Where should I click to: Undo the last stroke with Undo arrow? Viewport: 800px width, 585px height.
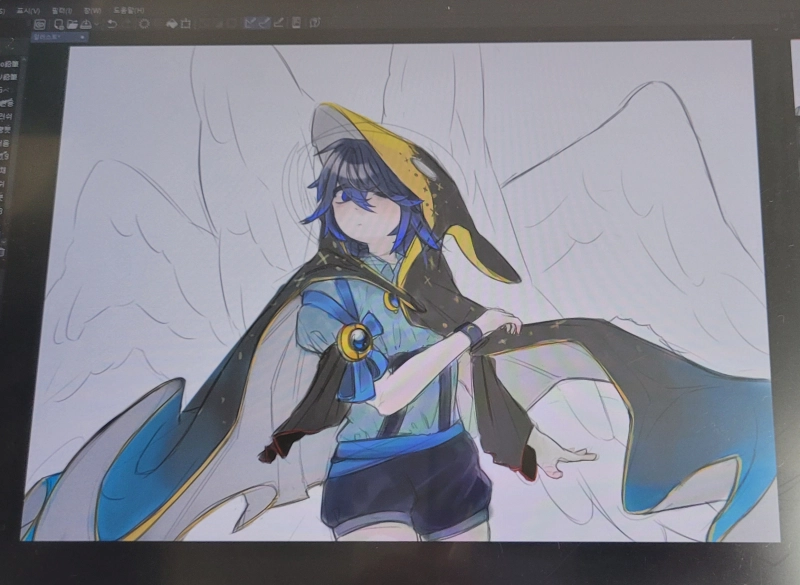(x=112, y=23)
